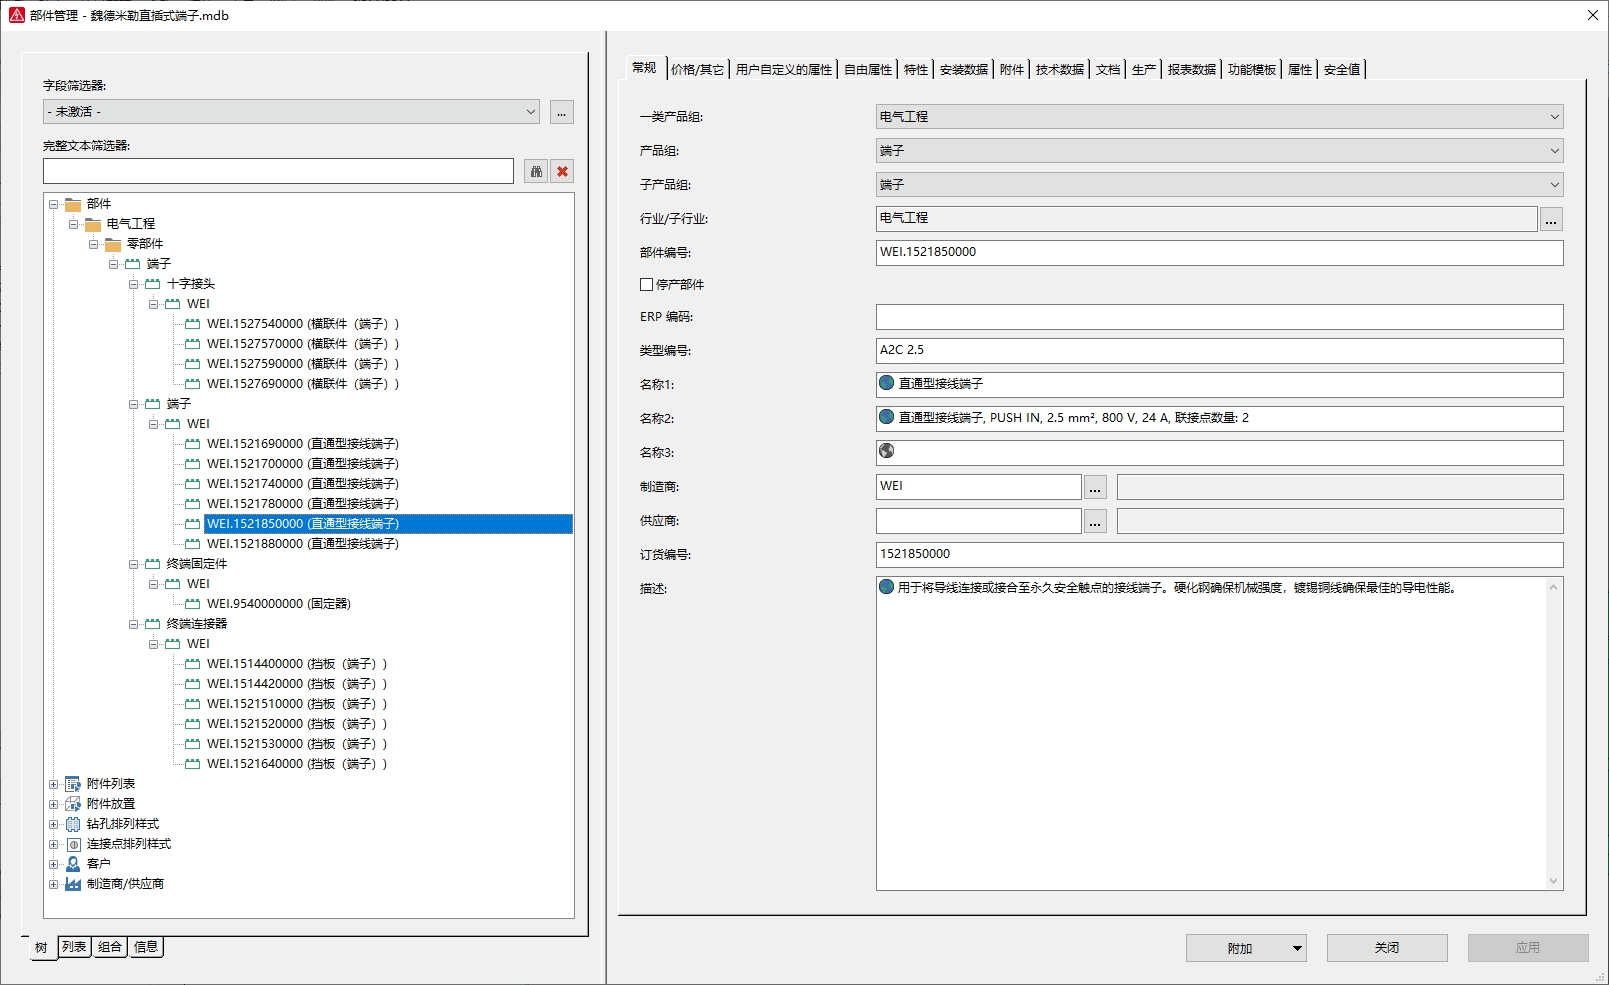
Task: Switch to the 列表 view tab
Action: tap(74, 947)
